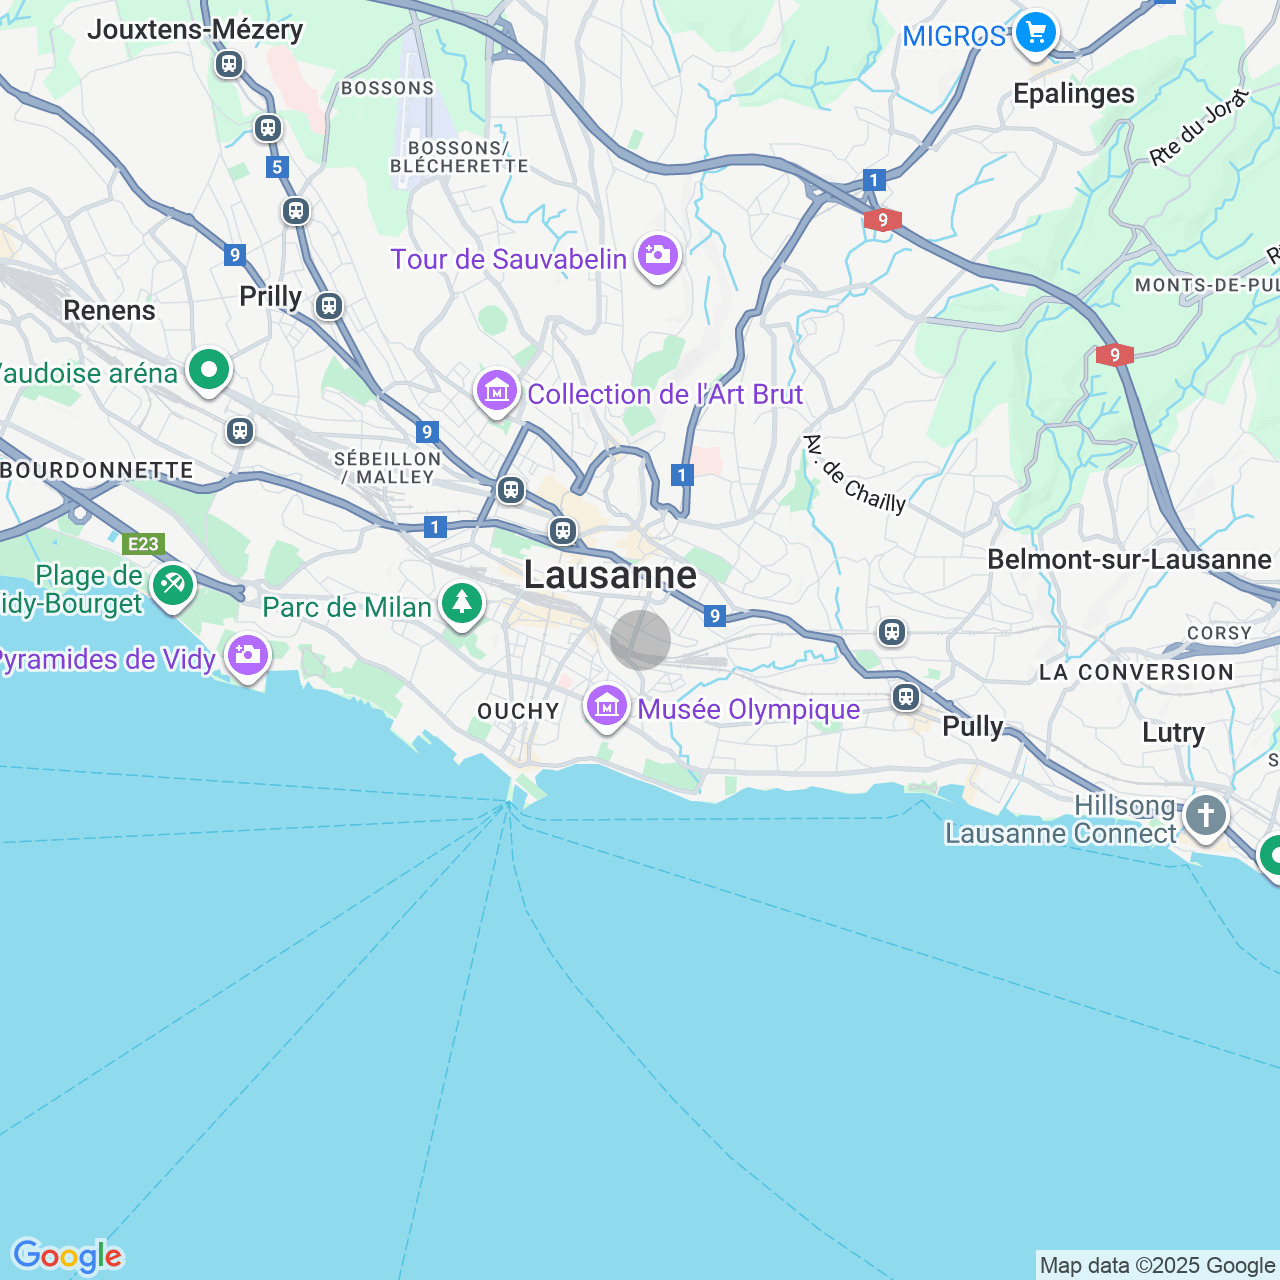Select the Tour de Sauvabelin camera pin
Screen dimensions: 1280x1280
657,256
